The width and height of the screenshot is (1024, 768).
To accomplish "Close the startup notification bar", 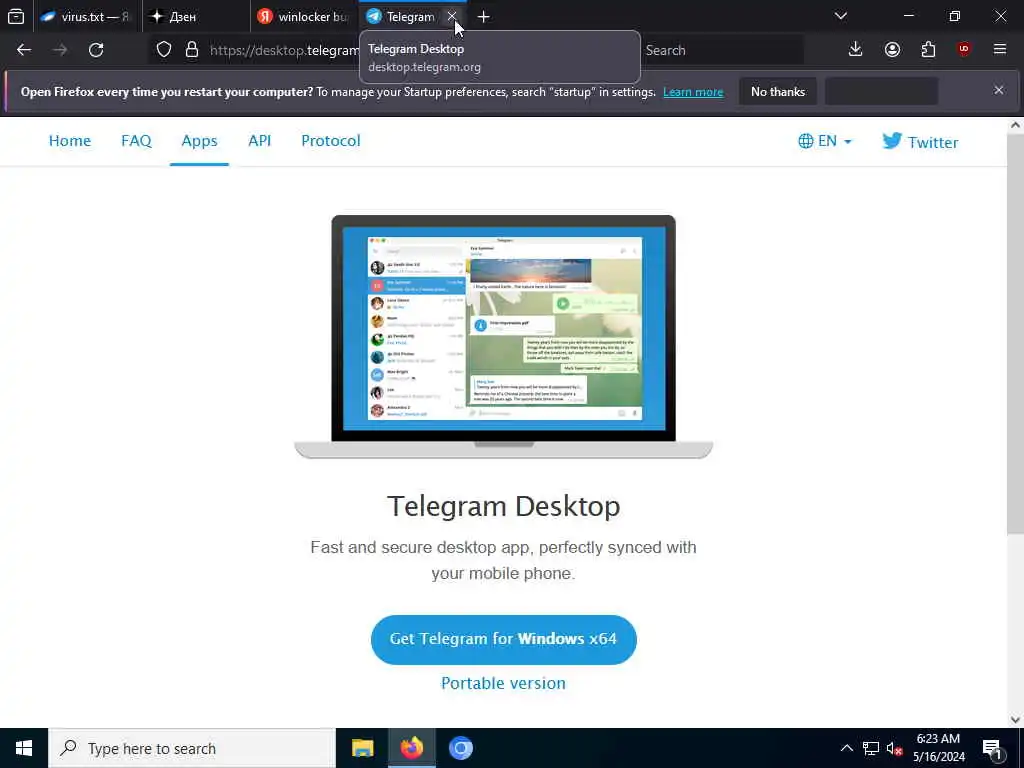I will tap(999, 90).
